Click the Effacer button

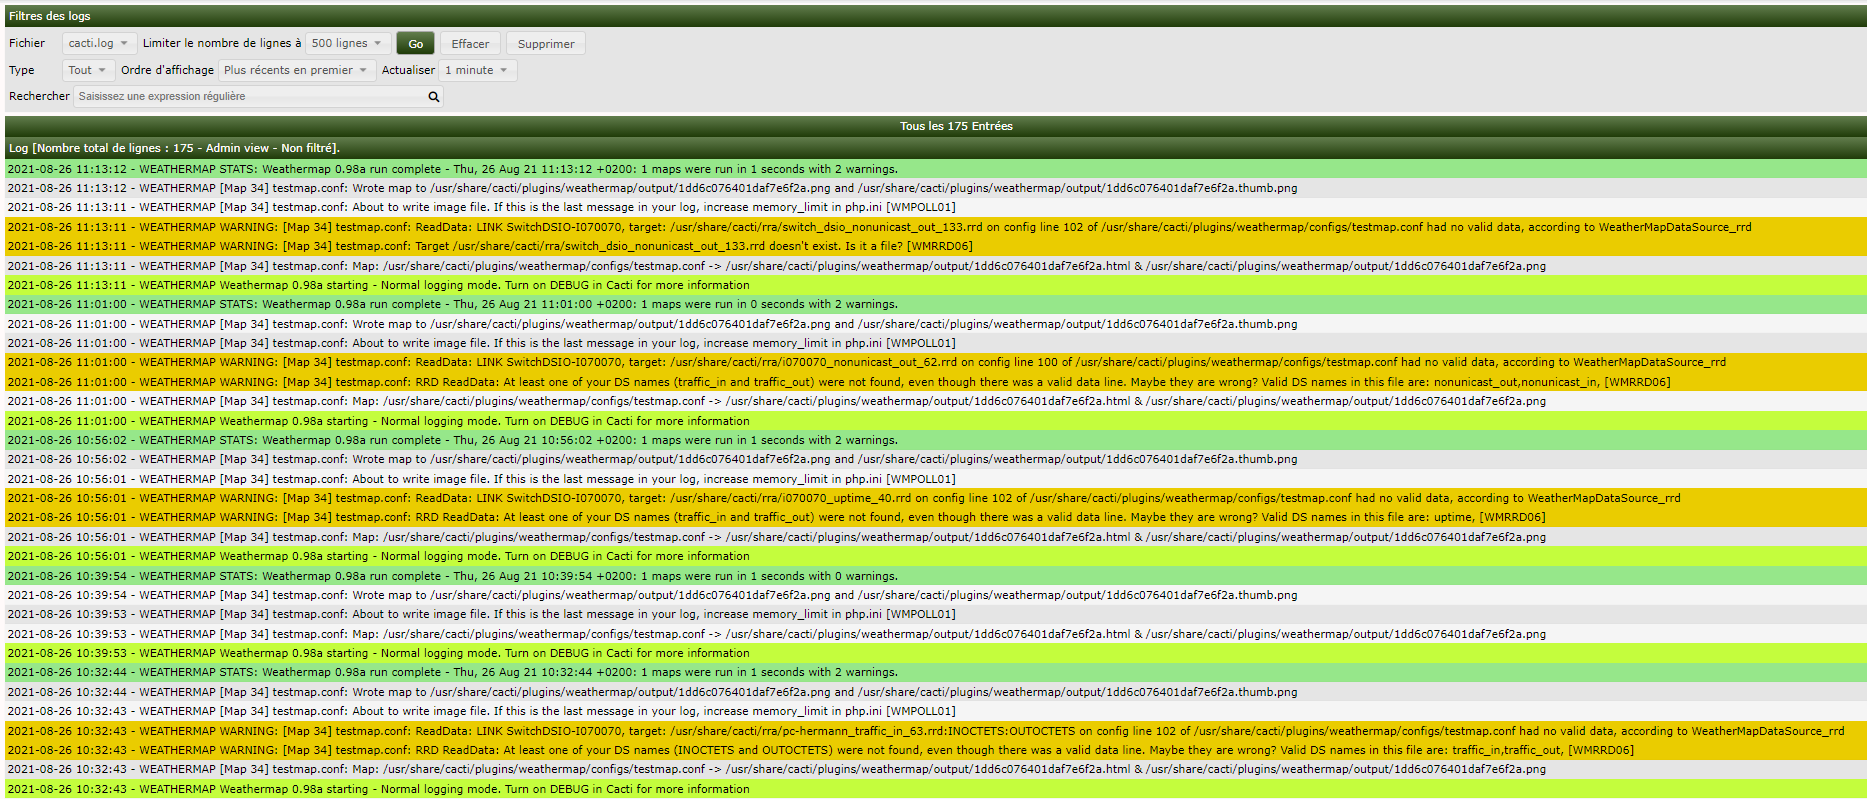470,43
